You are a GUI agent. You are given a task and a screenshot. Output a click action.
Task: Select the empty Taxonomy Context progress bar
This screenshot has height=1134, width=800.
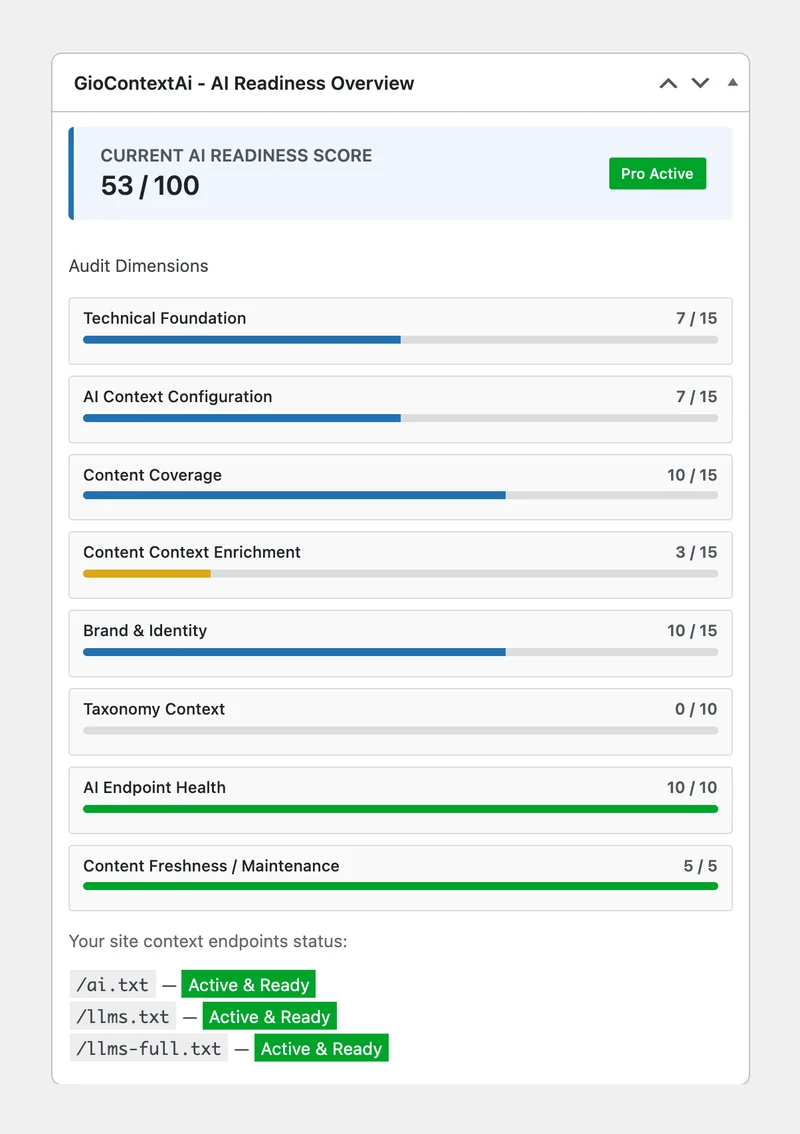[401, 730]
